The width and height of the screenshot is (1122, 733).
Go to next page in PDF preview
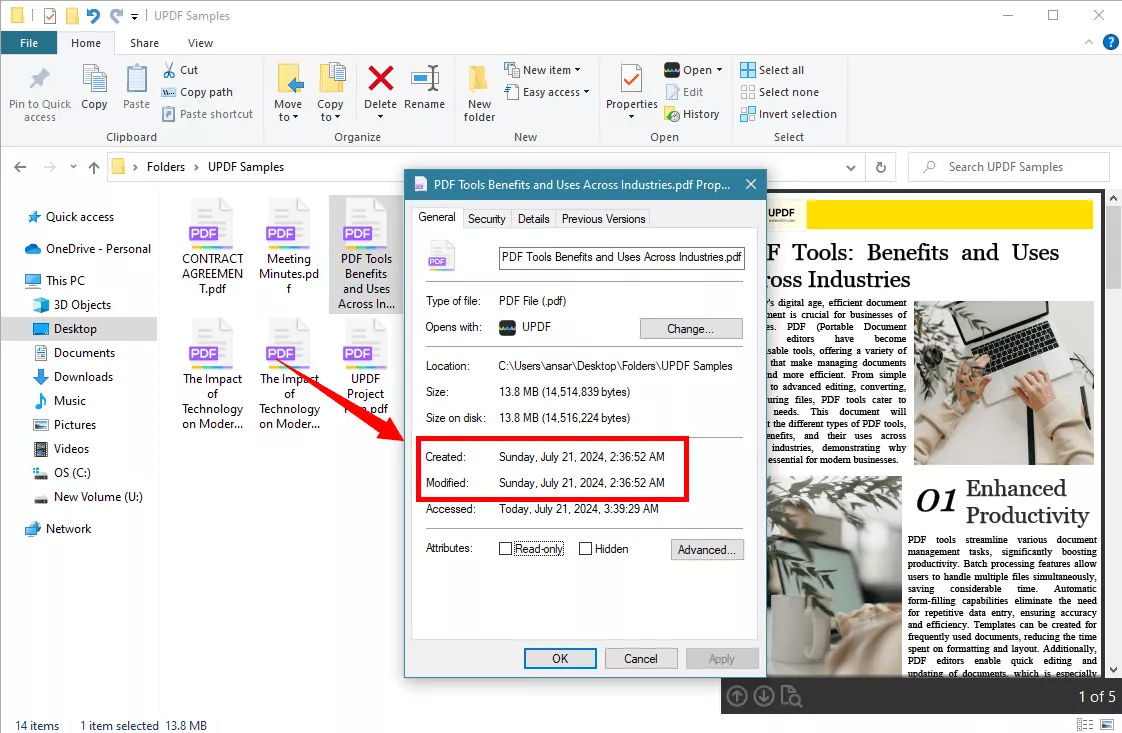(x=764, y=695)
